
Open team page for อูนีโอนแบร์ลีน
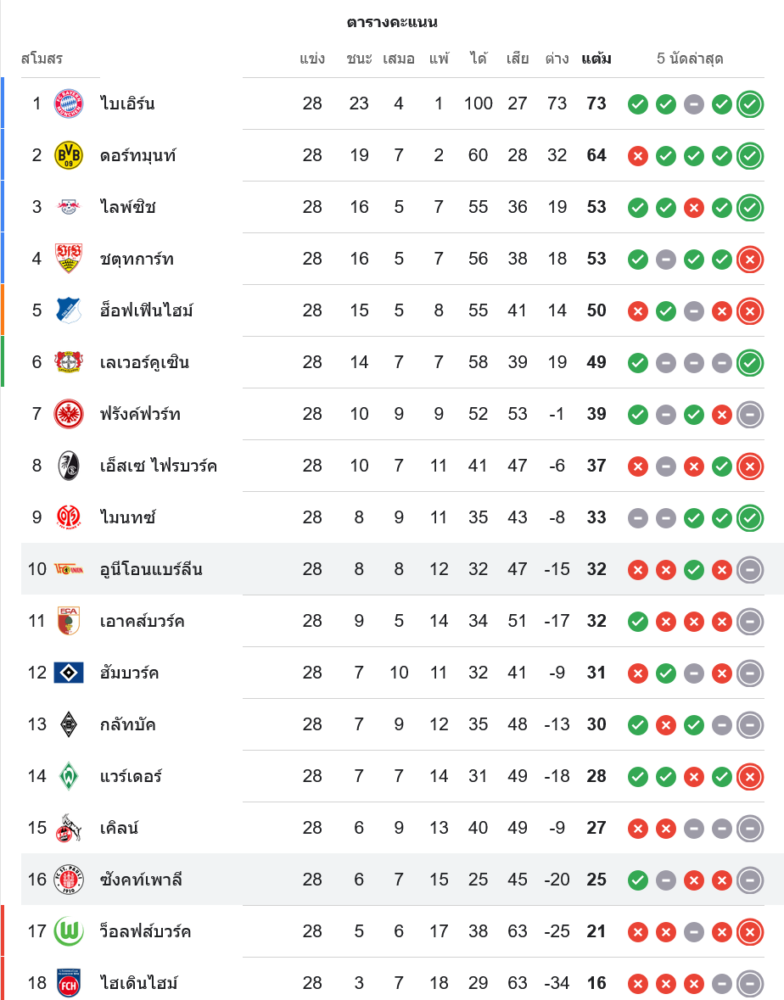[x=151, y=569]
